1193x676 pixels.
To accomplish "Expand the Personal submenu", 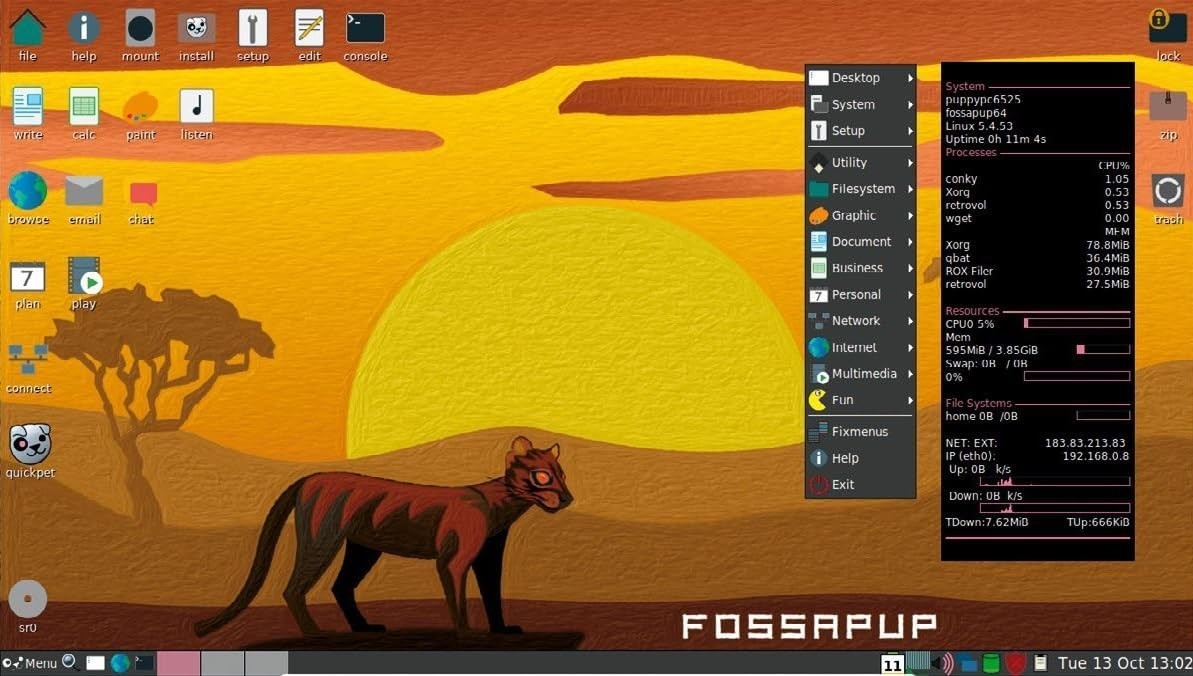I will (x=861, y=295).
